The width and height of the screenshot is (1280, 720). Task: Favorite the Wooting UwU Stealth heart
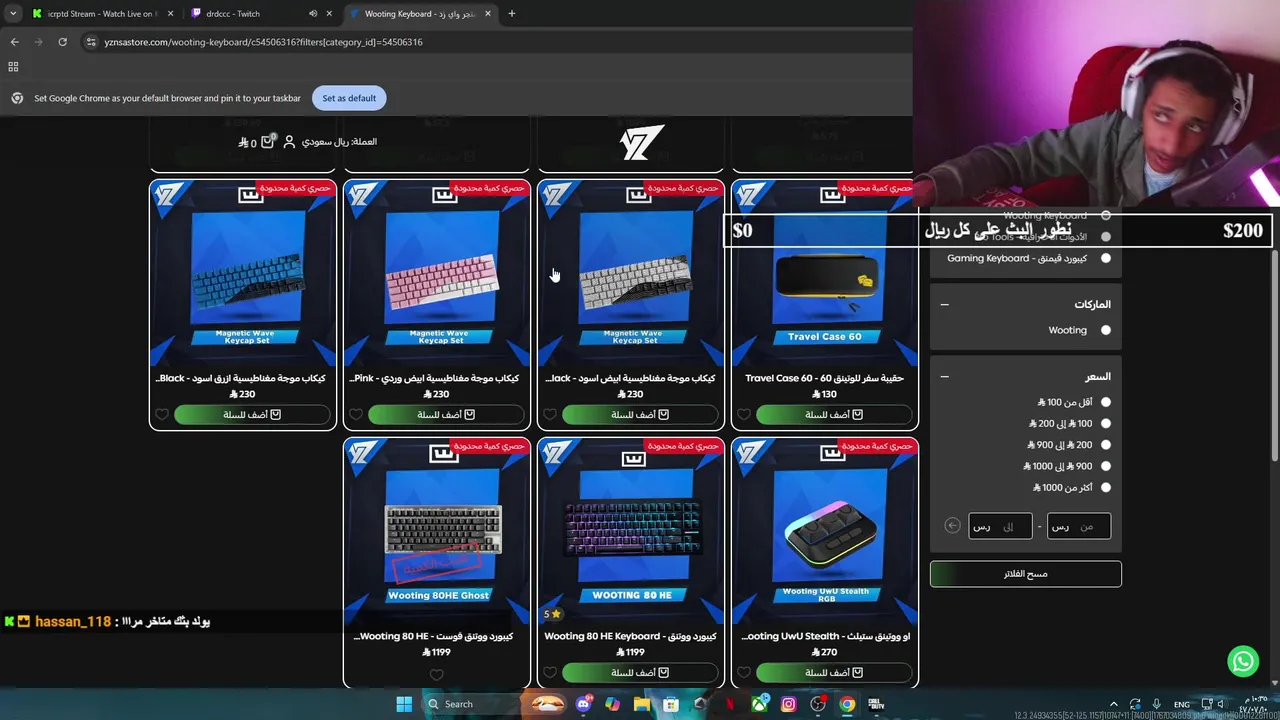[744, 673]
